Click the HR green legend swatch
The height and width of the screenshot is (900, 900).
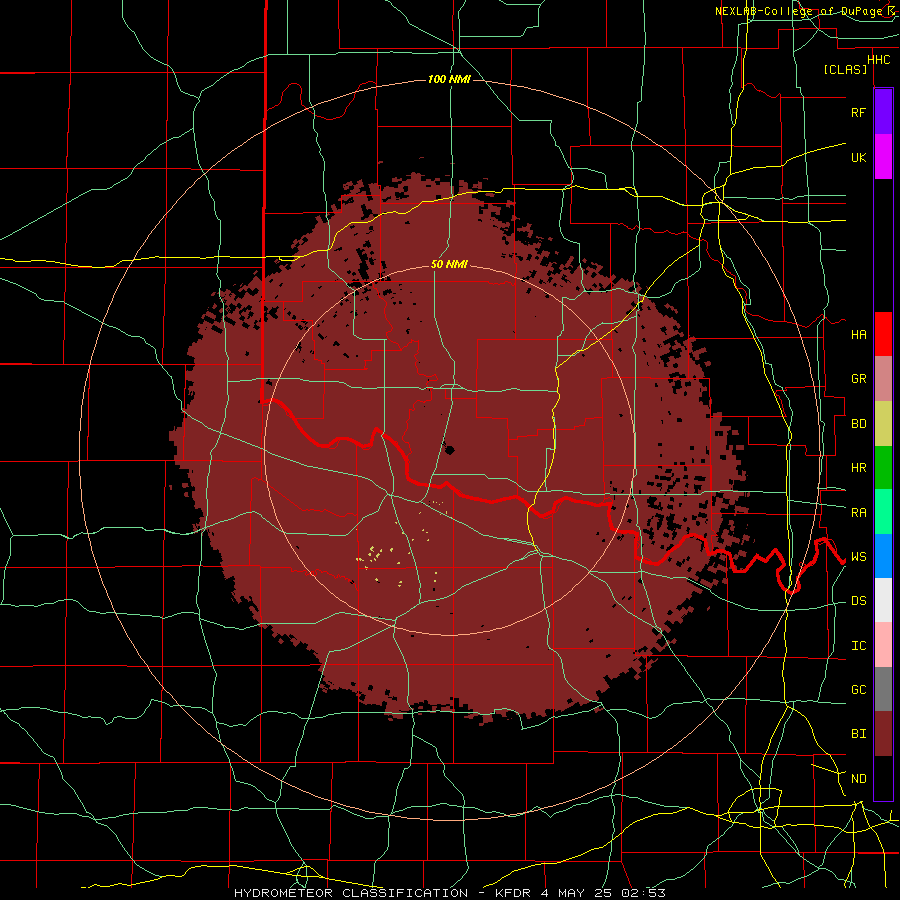click(883, 467)
